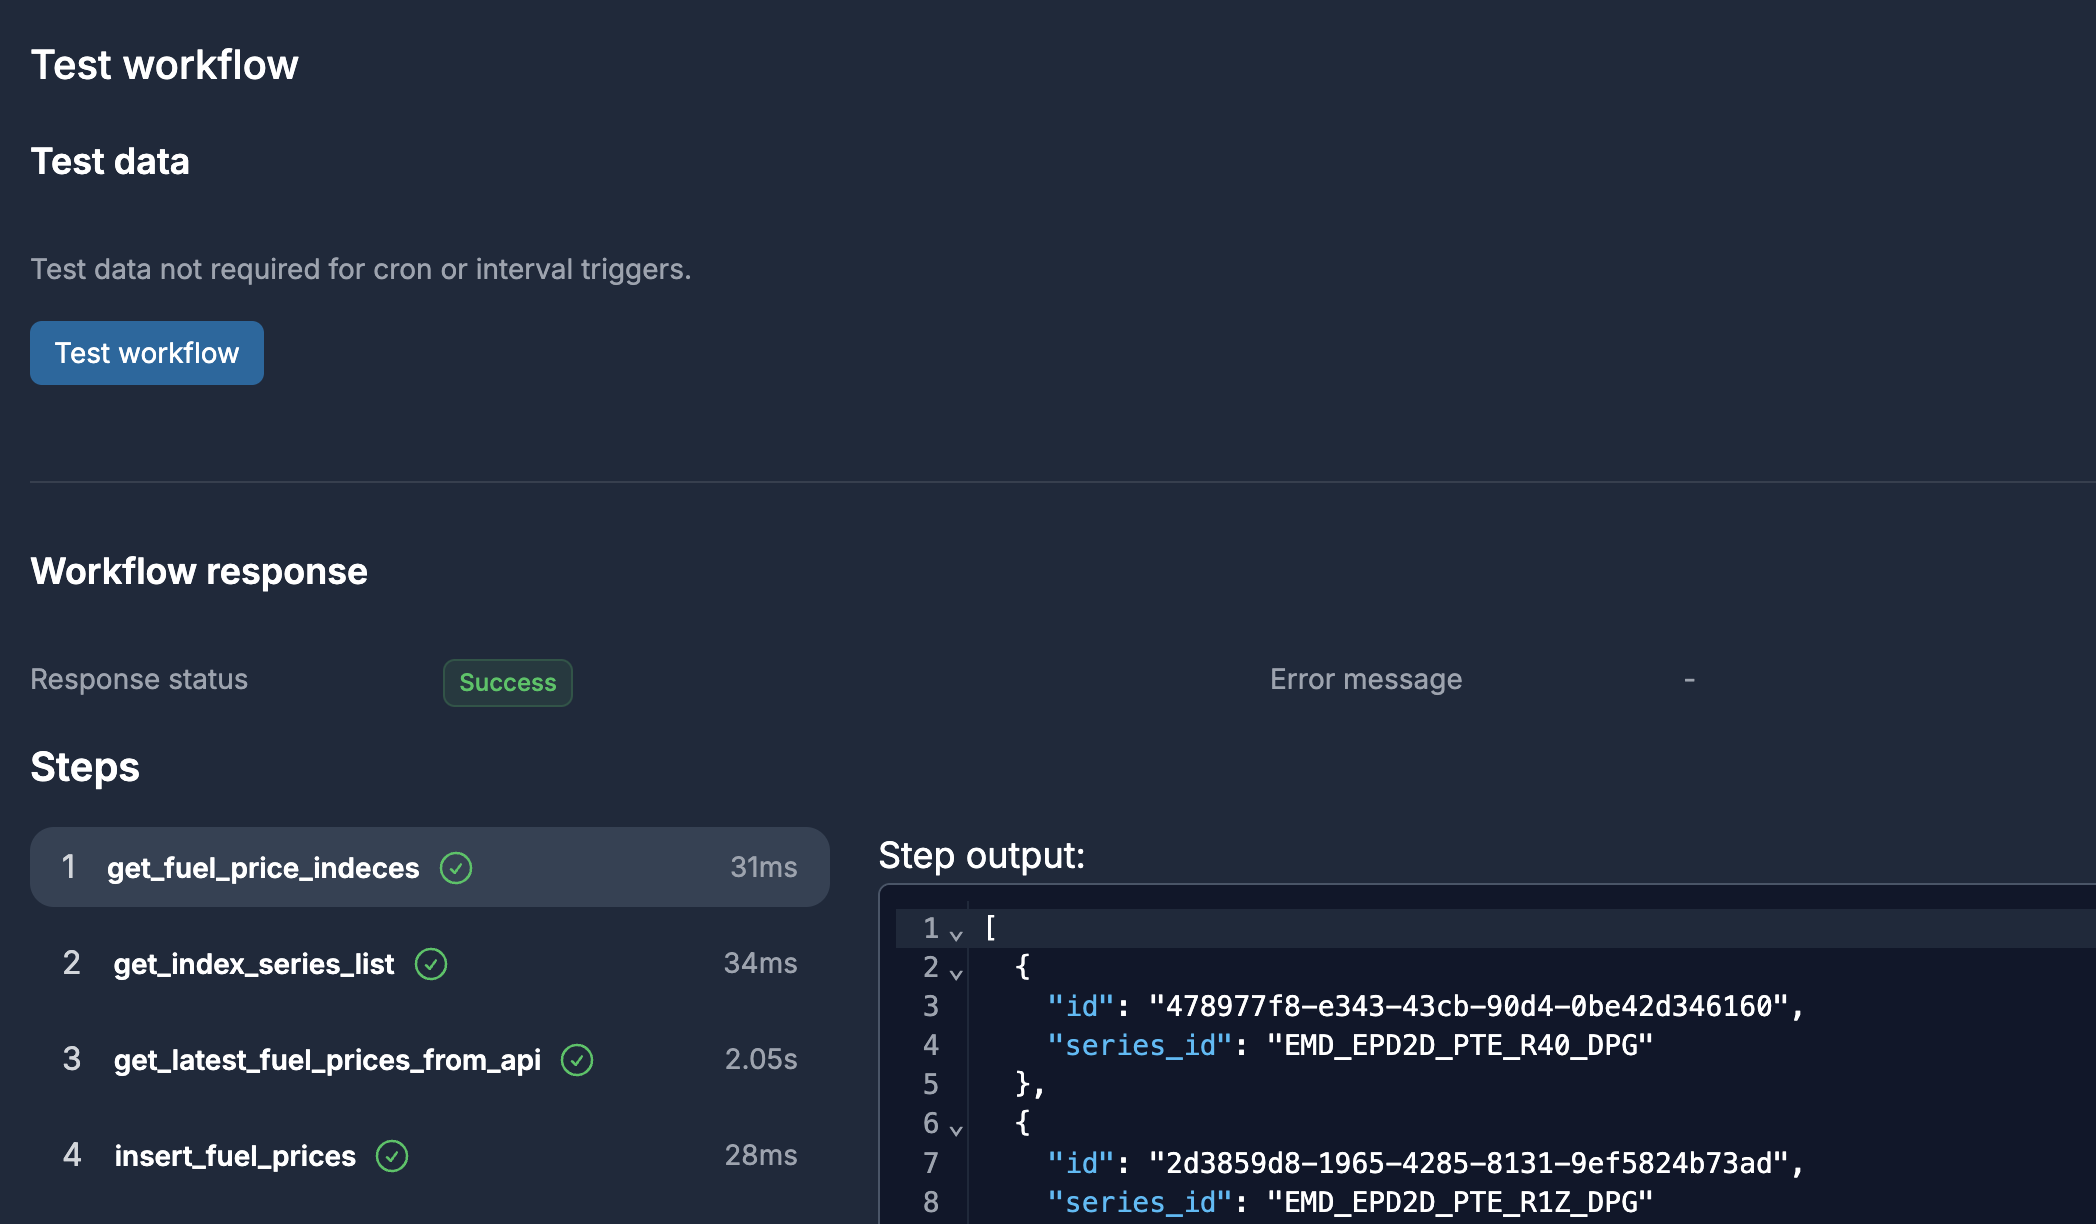Screen dimensions: 2096x1224
Task: Click the 2.05s duration of step 3
Action: 760,1059
